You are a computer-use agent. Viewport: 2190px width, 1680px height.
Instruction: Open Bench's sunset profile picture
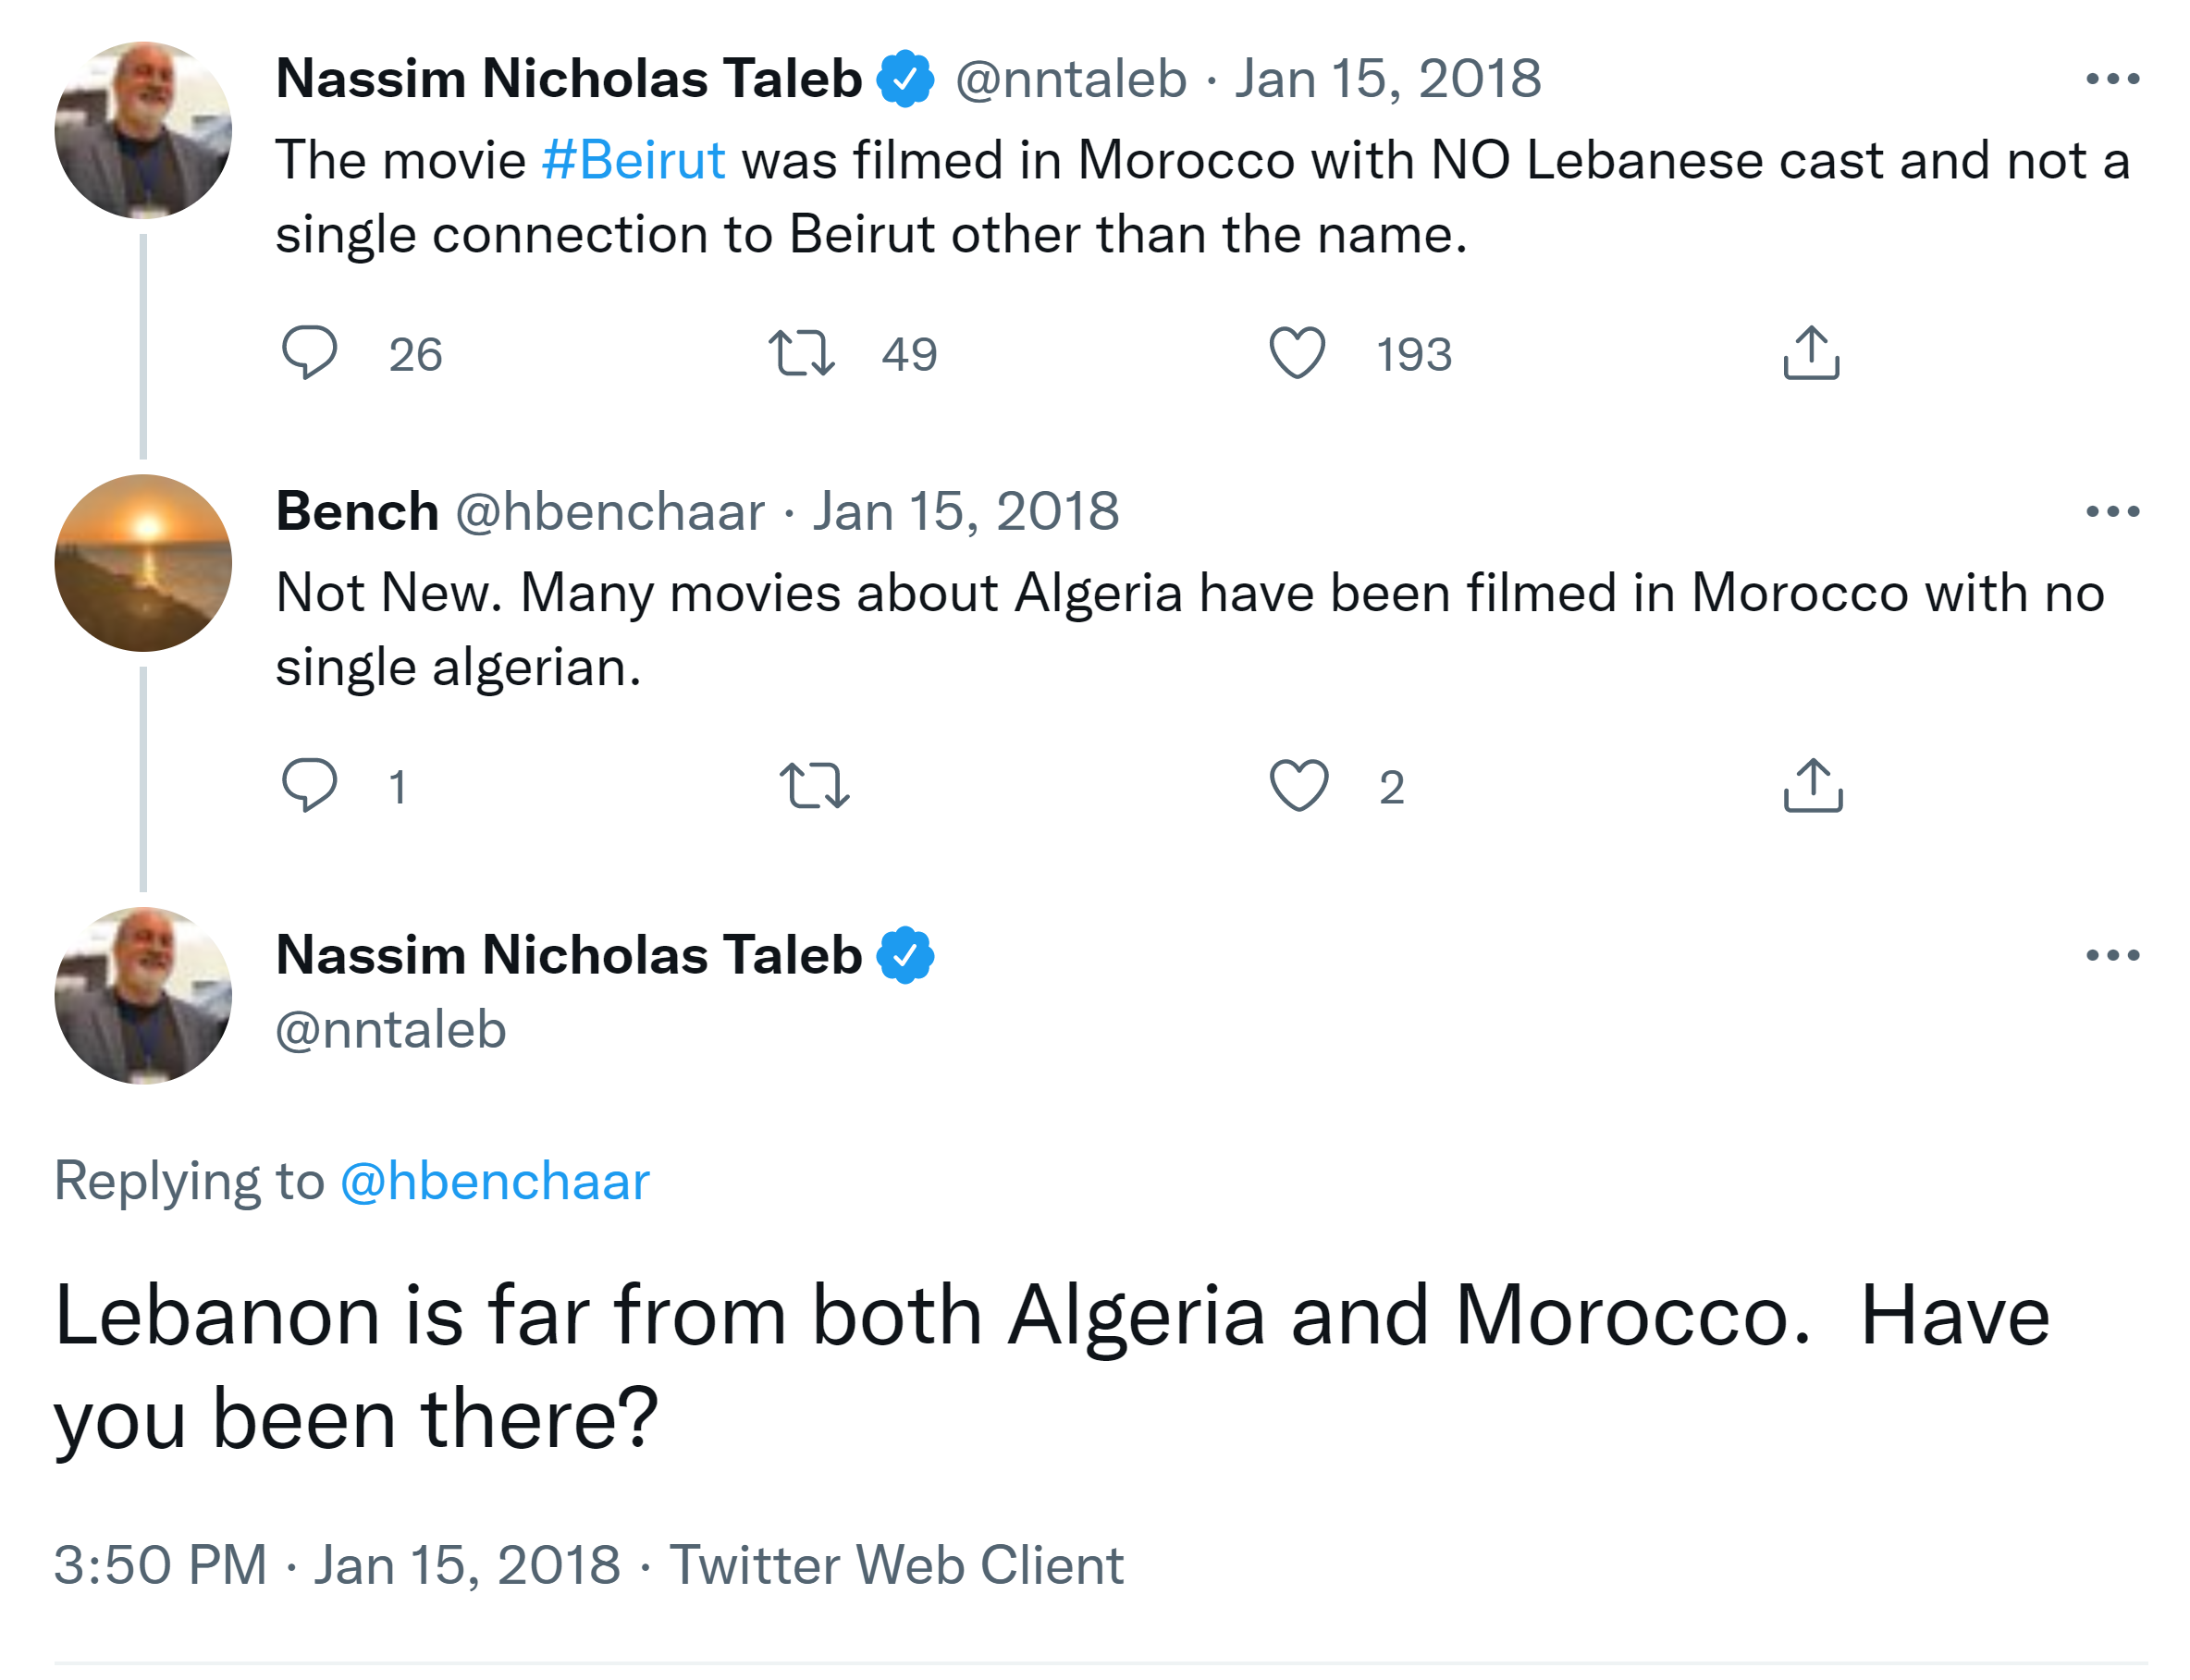click(x=143, y=563)
